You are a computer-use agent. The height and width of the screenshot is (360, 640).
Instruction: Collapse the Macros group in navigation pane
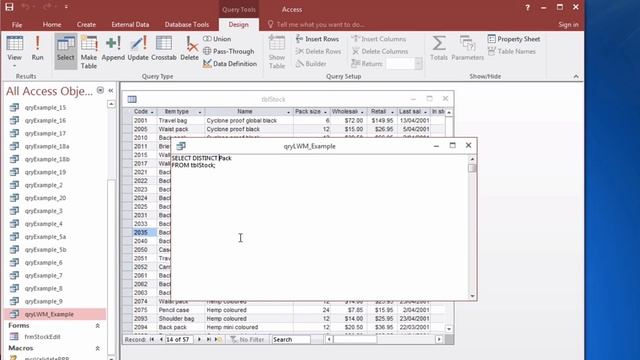(98, 348)
